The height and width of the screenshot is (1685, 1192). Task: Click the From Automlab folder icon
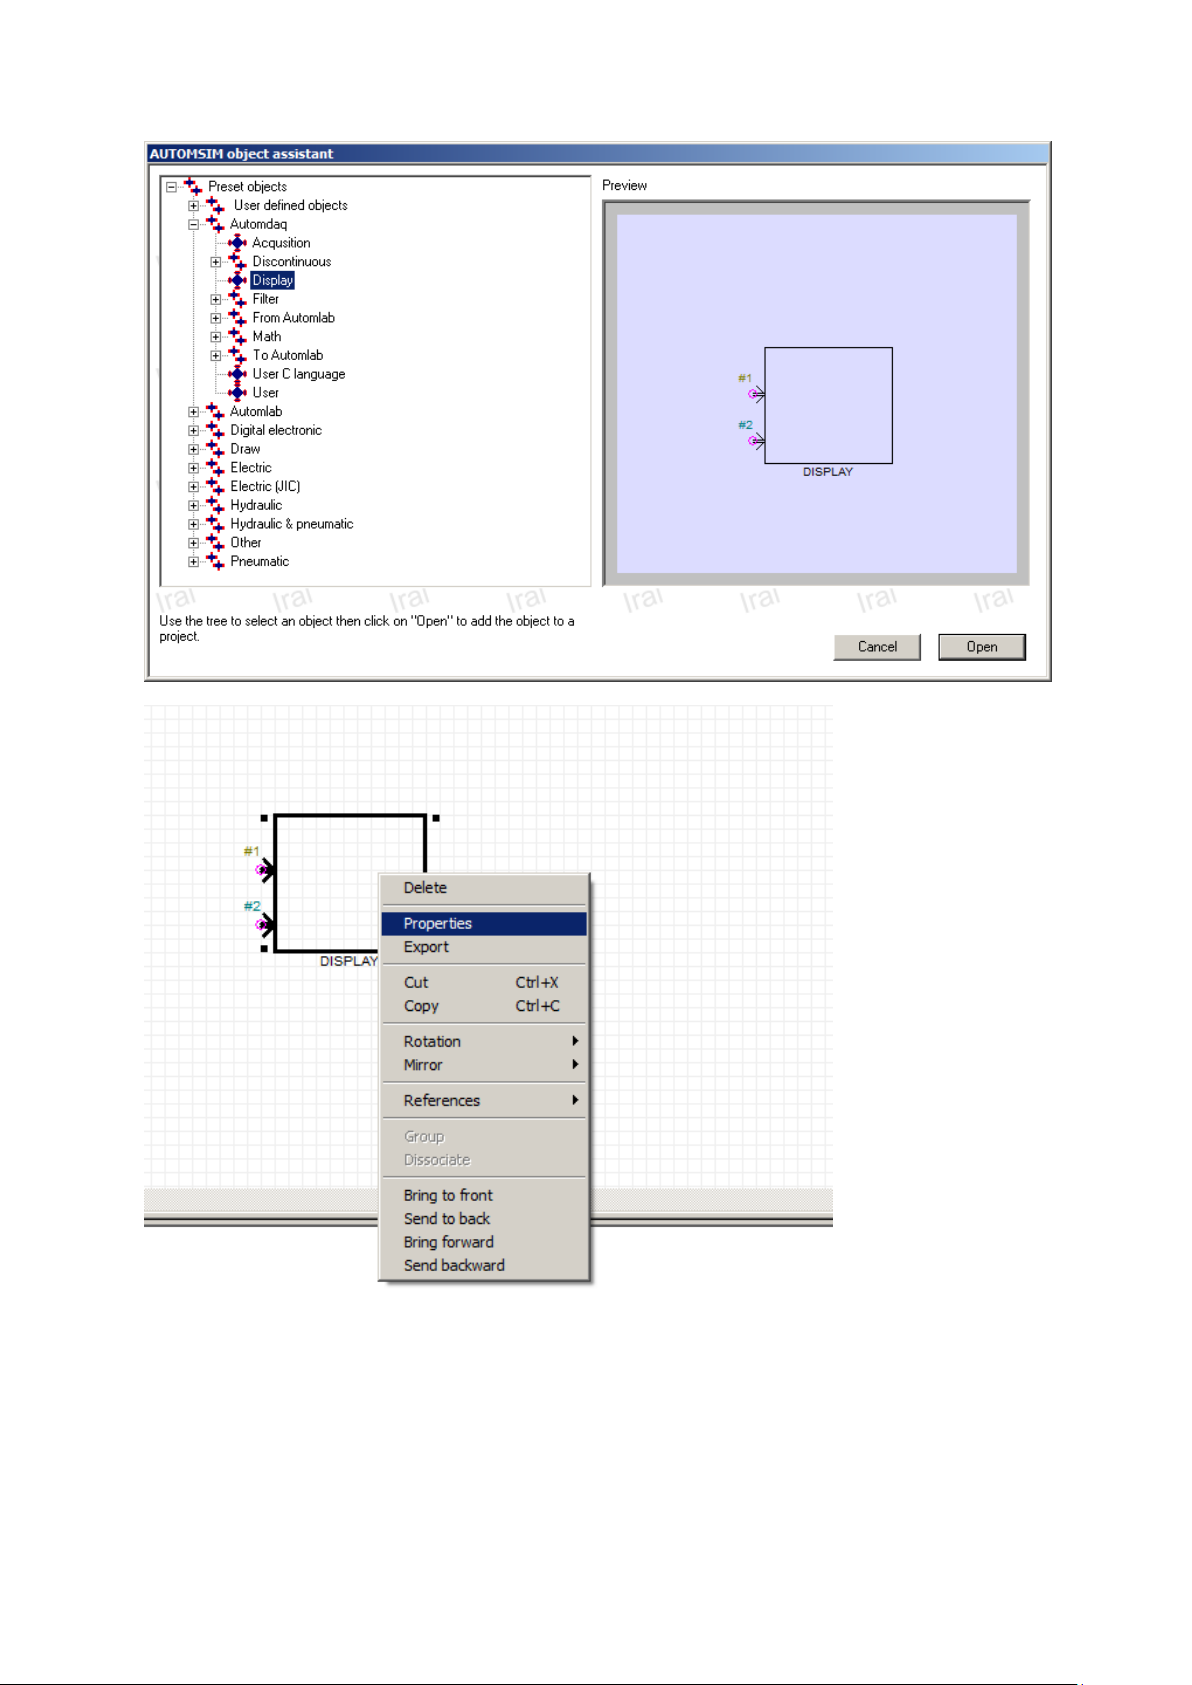[237, 318]
